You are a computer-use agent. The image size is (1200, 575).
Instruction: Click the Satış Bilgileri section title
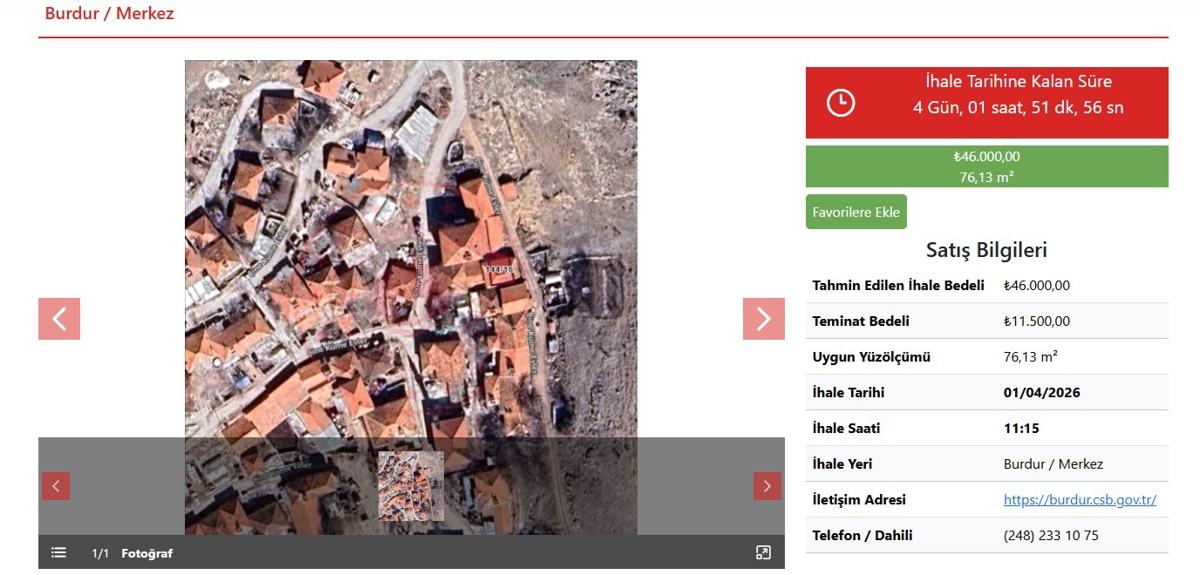point(986,250)
